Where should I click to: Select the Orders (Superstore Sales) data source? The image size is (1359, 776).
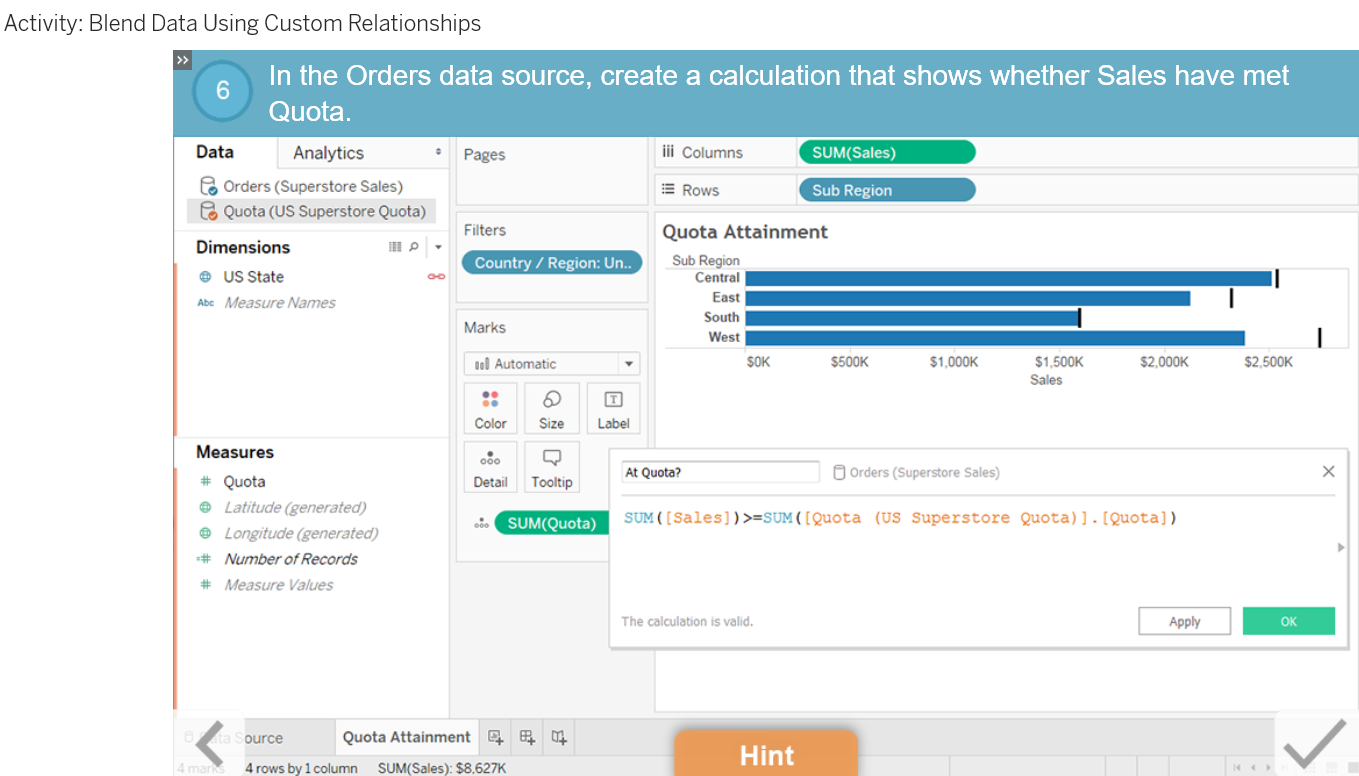click(x=312, y=186)
